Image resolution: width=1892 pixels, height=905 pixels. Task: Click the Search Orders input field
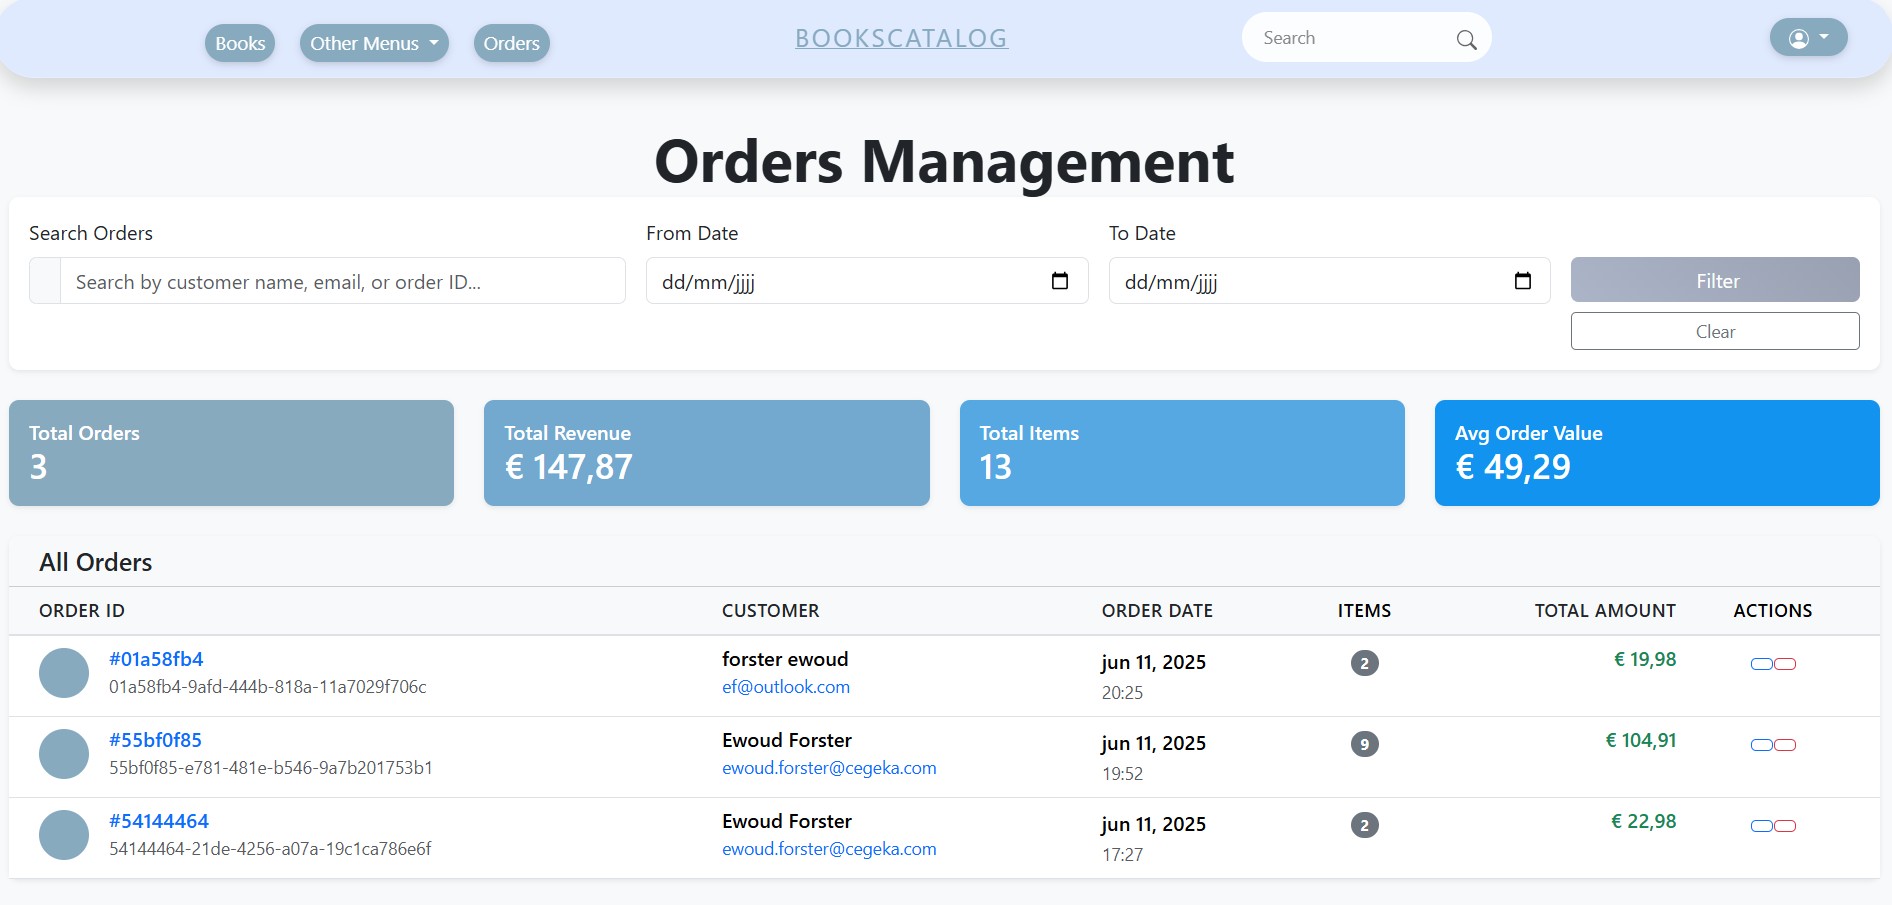coord(343,281)
